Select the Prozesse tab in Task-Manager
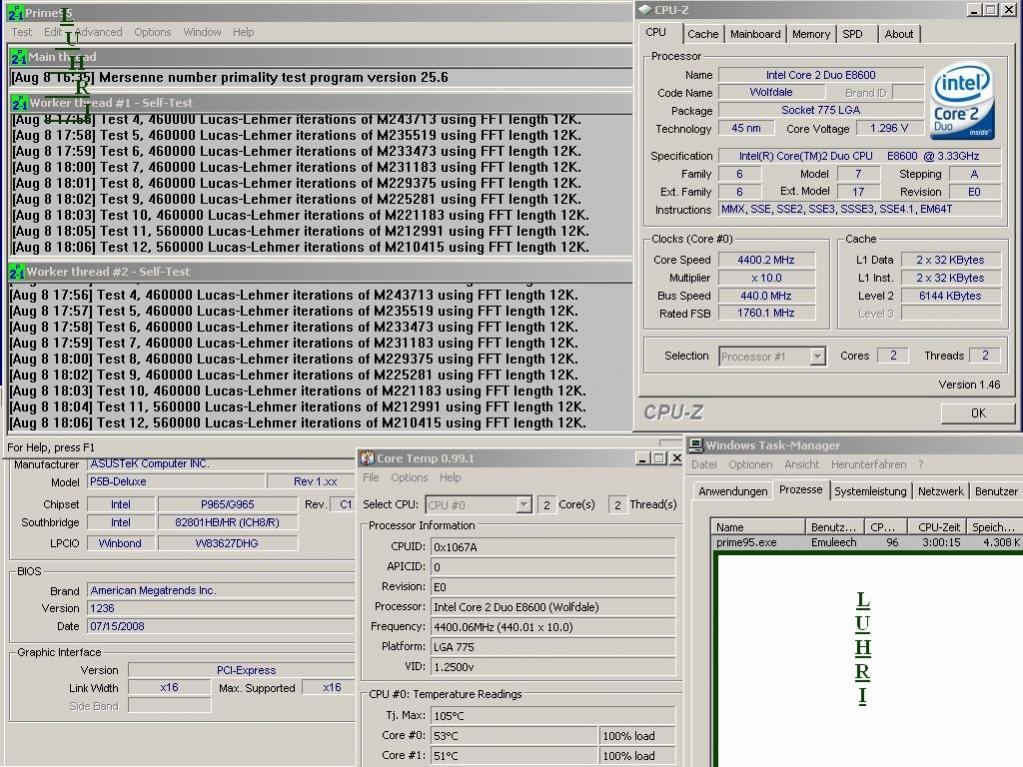 801,490
